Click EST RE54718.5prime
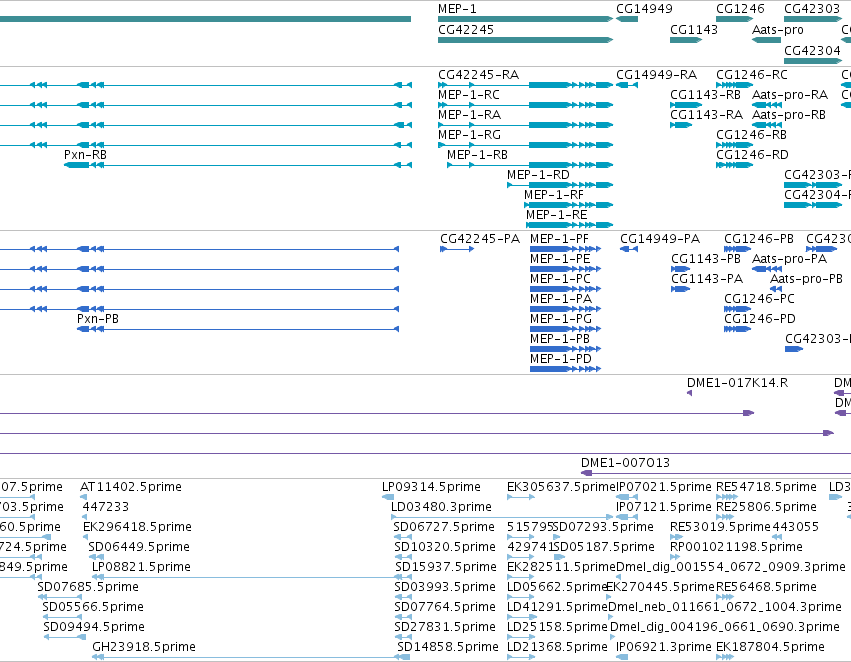The image size is (851, 662). pyautogui.click(x=766, y=487)
